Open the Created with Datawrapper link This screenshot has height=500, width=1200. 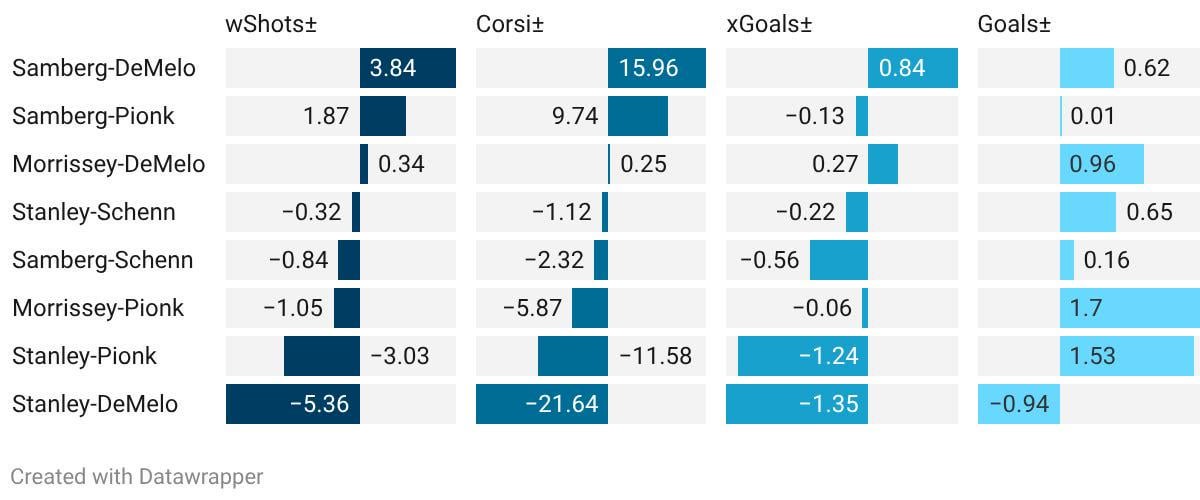(x=137, y=476)
